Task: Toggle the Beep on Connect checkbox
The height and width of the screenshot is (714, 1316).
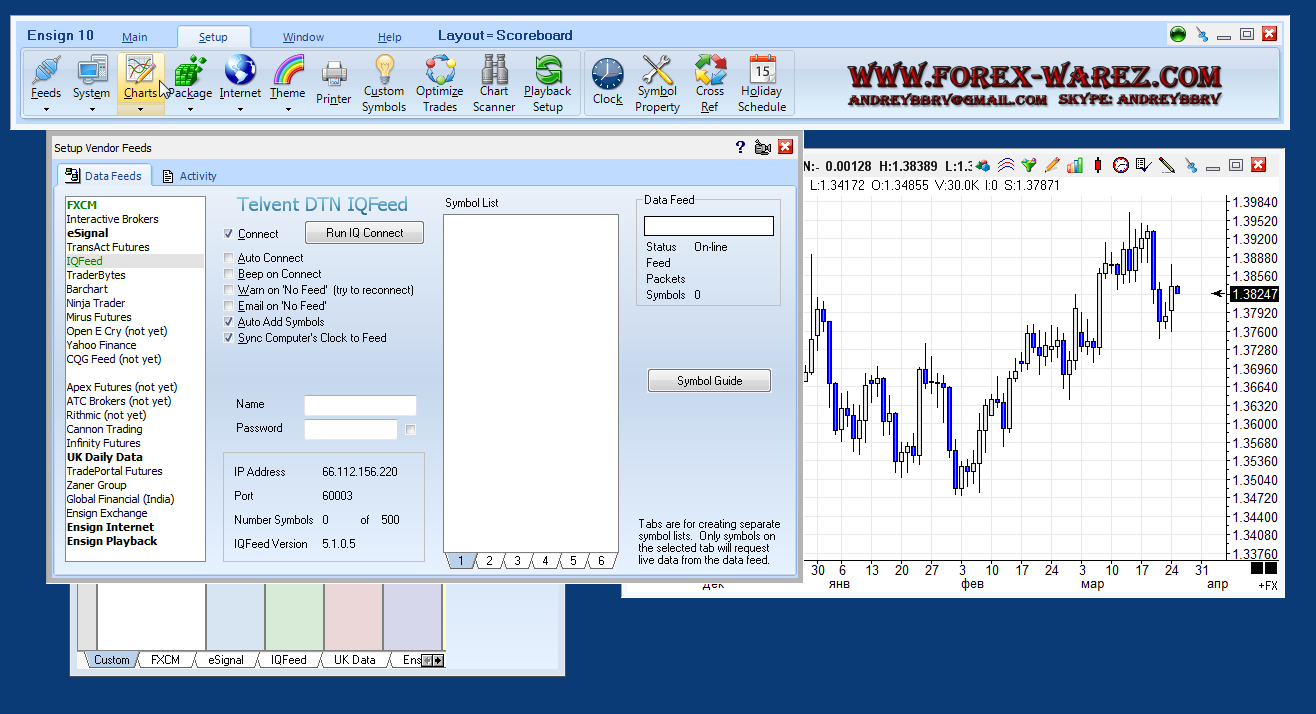Action: [230, 274]
